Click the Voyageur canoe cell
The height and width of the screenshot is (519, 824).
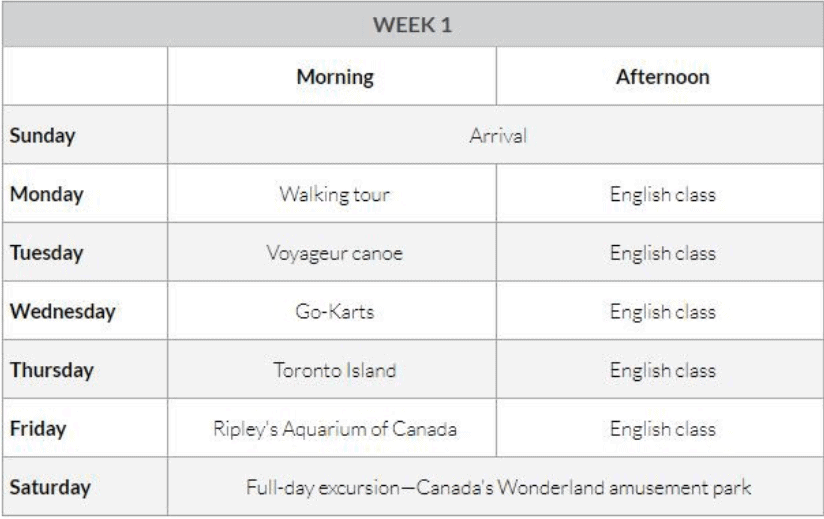pos(335,253)
